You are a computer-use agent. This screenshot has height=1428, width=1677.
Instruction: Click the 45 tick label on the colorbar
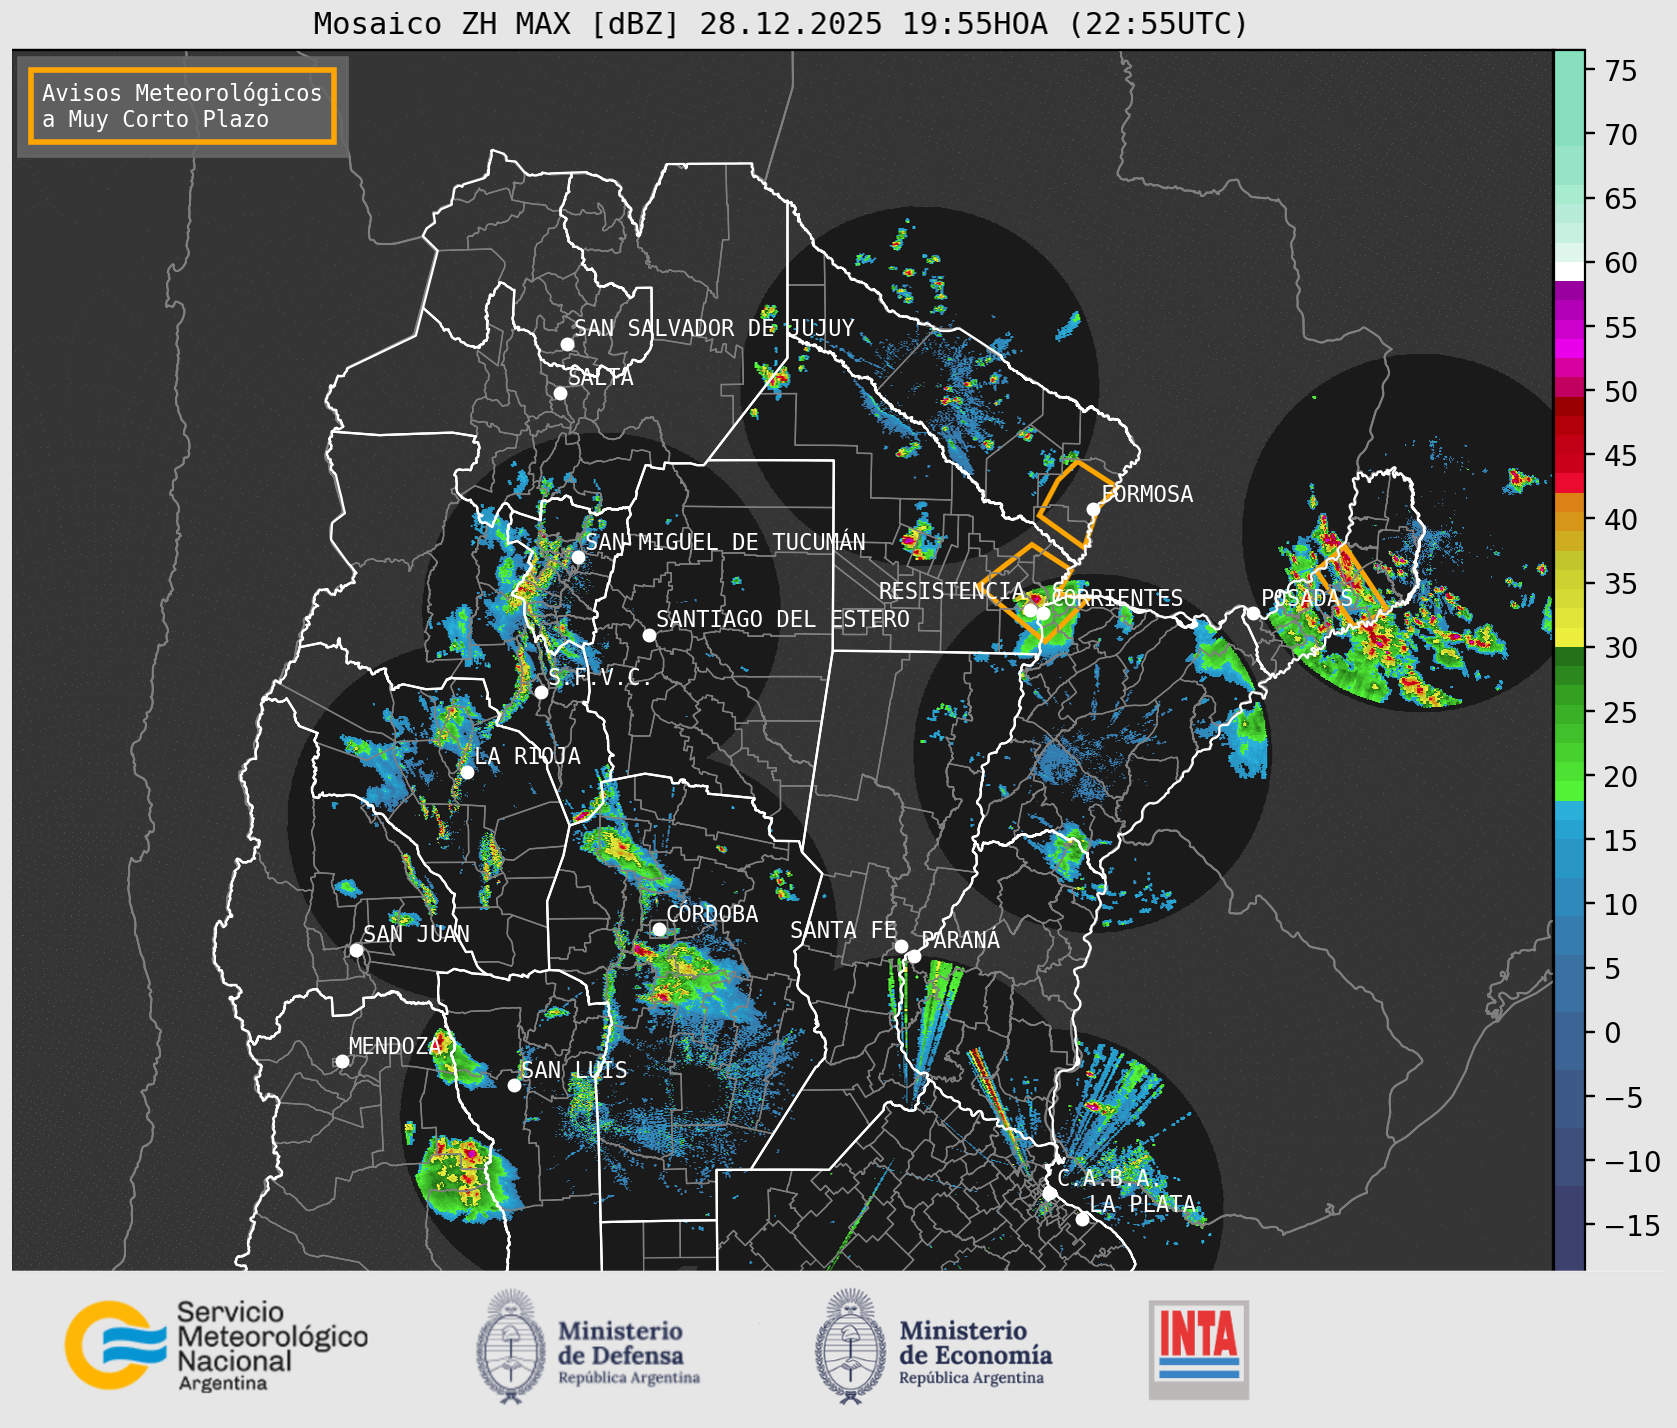pyautogui.click(x=1621, y=456)
